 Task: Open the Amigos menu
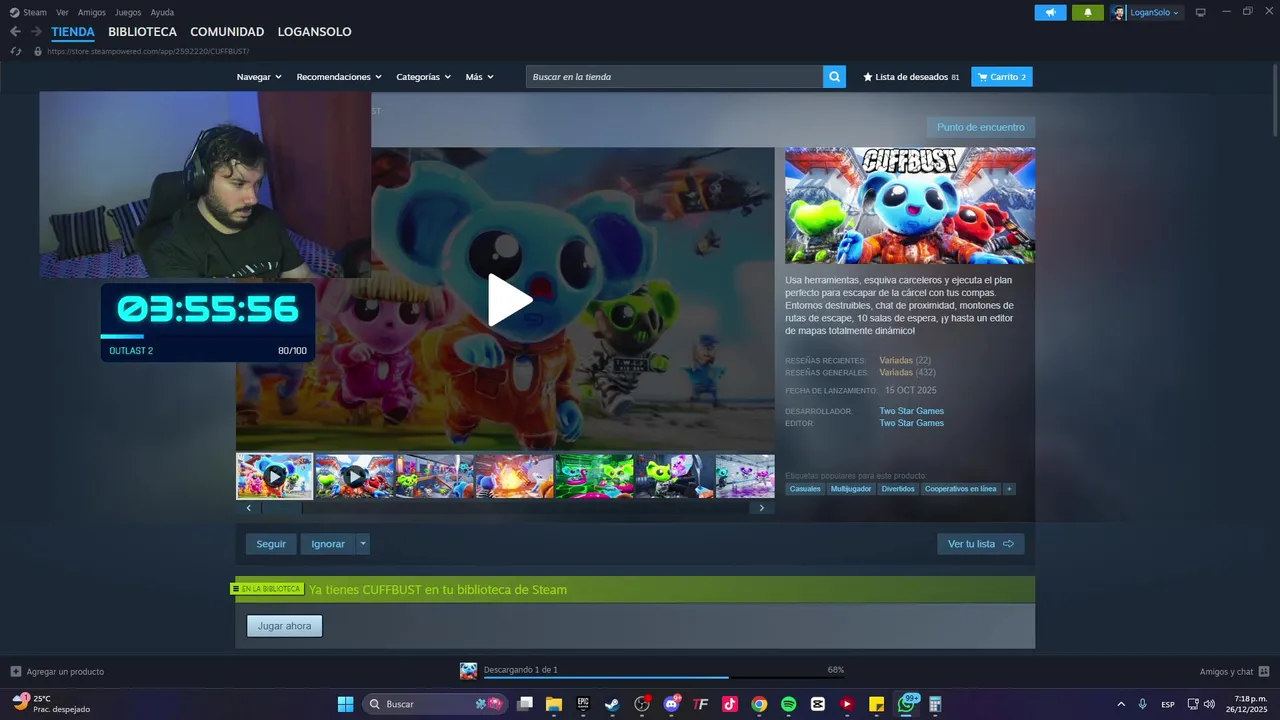(91, 12)
